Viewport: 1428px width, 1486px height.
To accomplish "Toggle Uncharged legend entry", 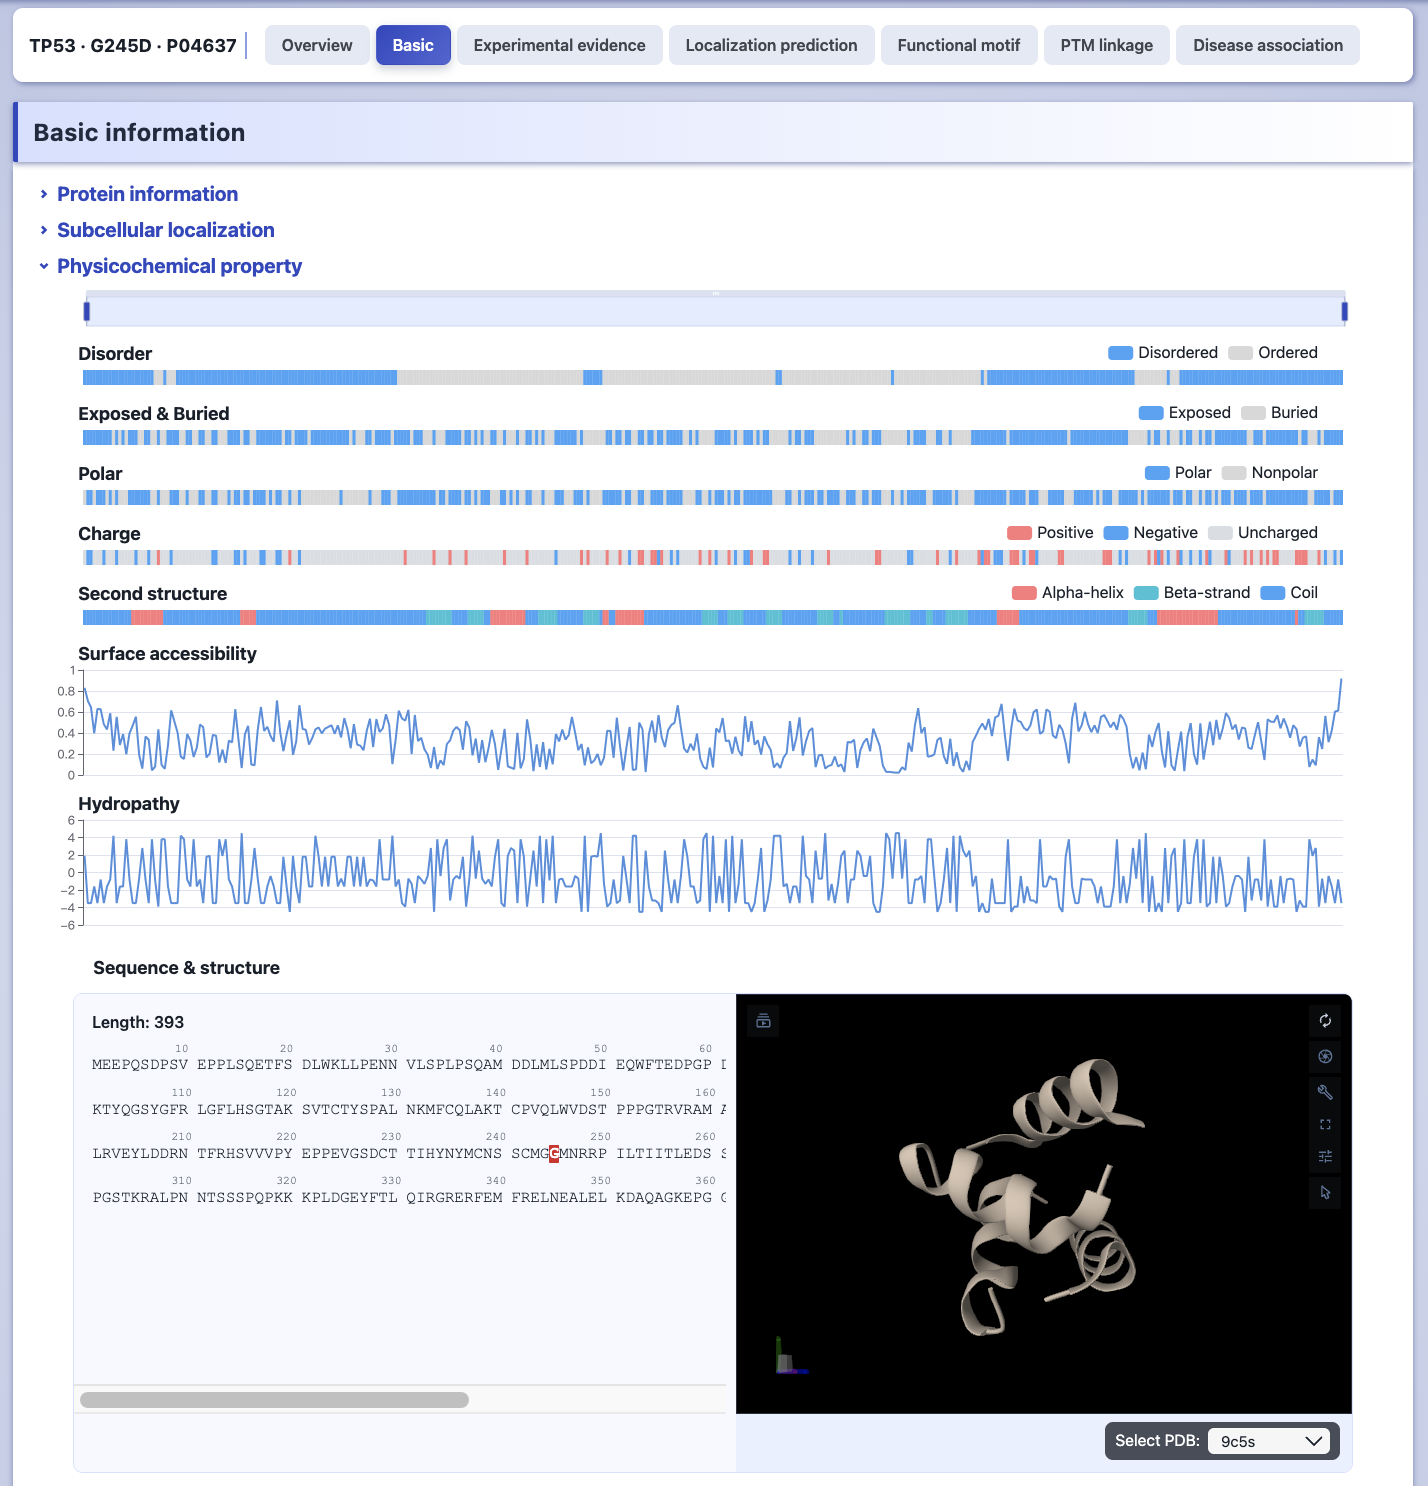I will (1263, 533).
